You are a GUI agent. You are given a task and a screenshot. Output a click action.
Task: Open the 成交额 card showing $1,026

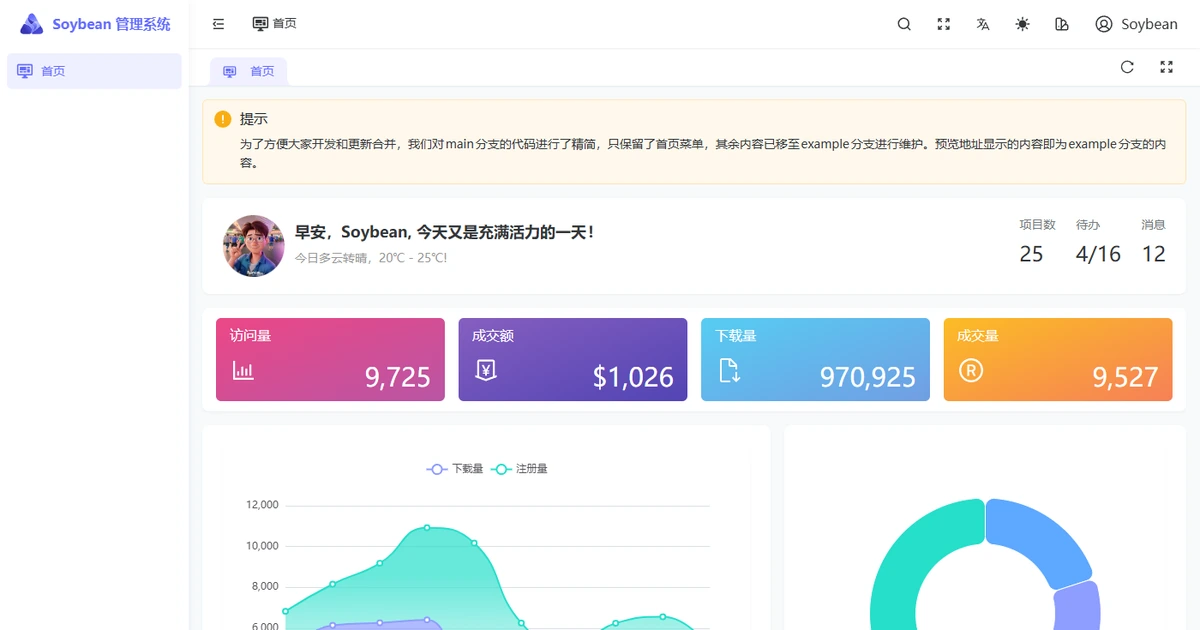click(573, 360)
